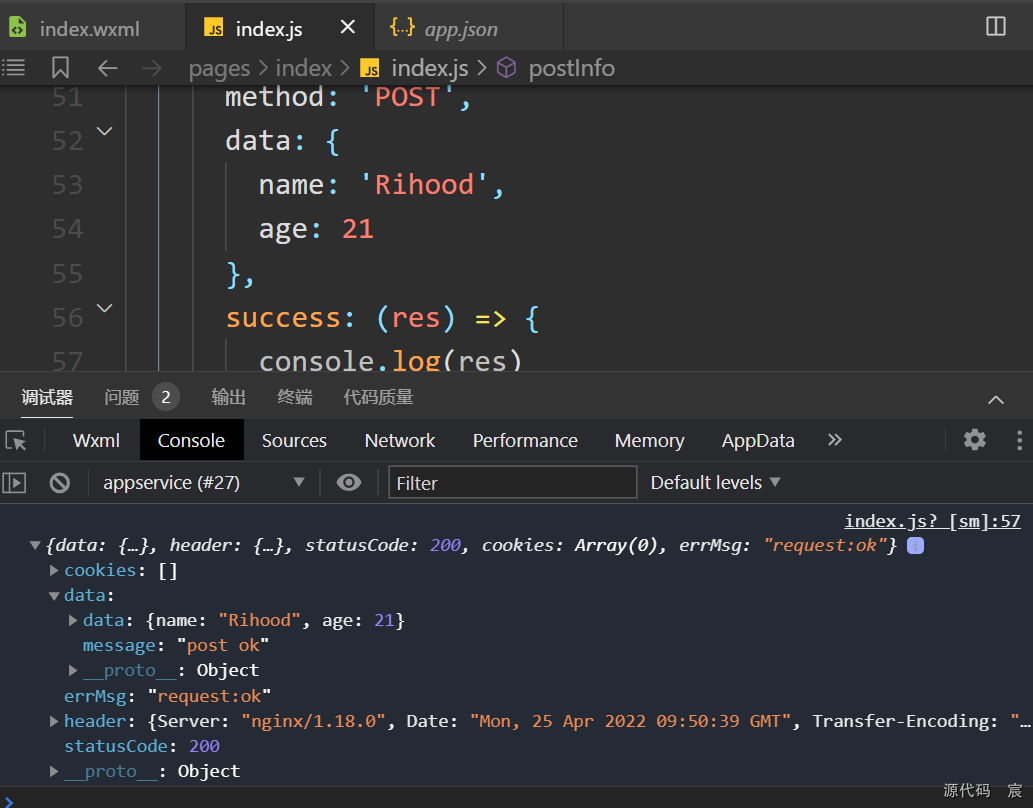Screen dimensions: 1033x808
Task: Expand __proto__ under data
Action: pyautogui.click(x=73, y=670)
